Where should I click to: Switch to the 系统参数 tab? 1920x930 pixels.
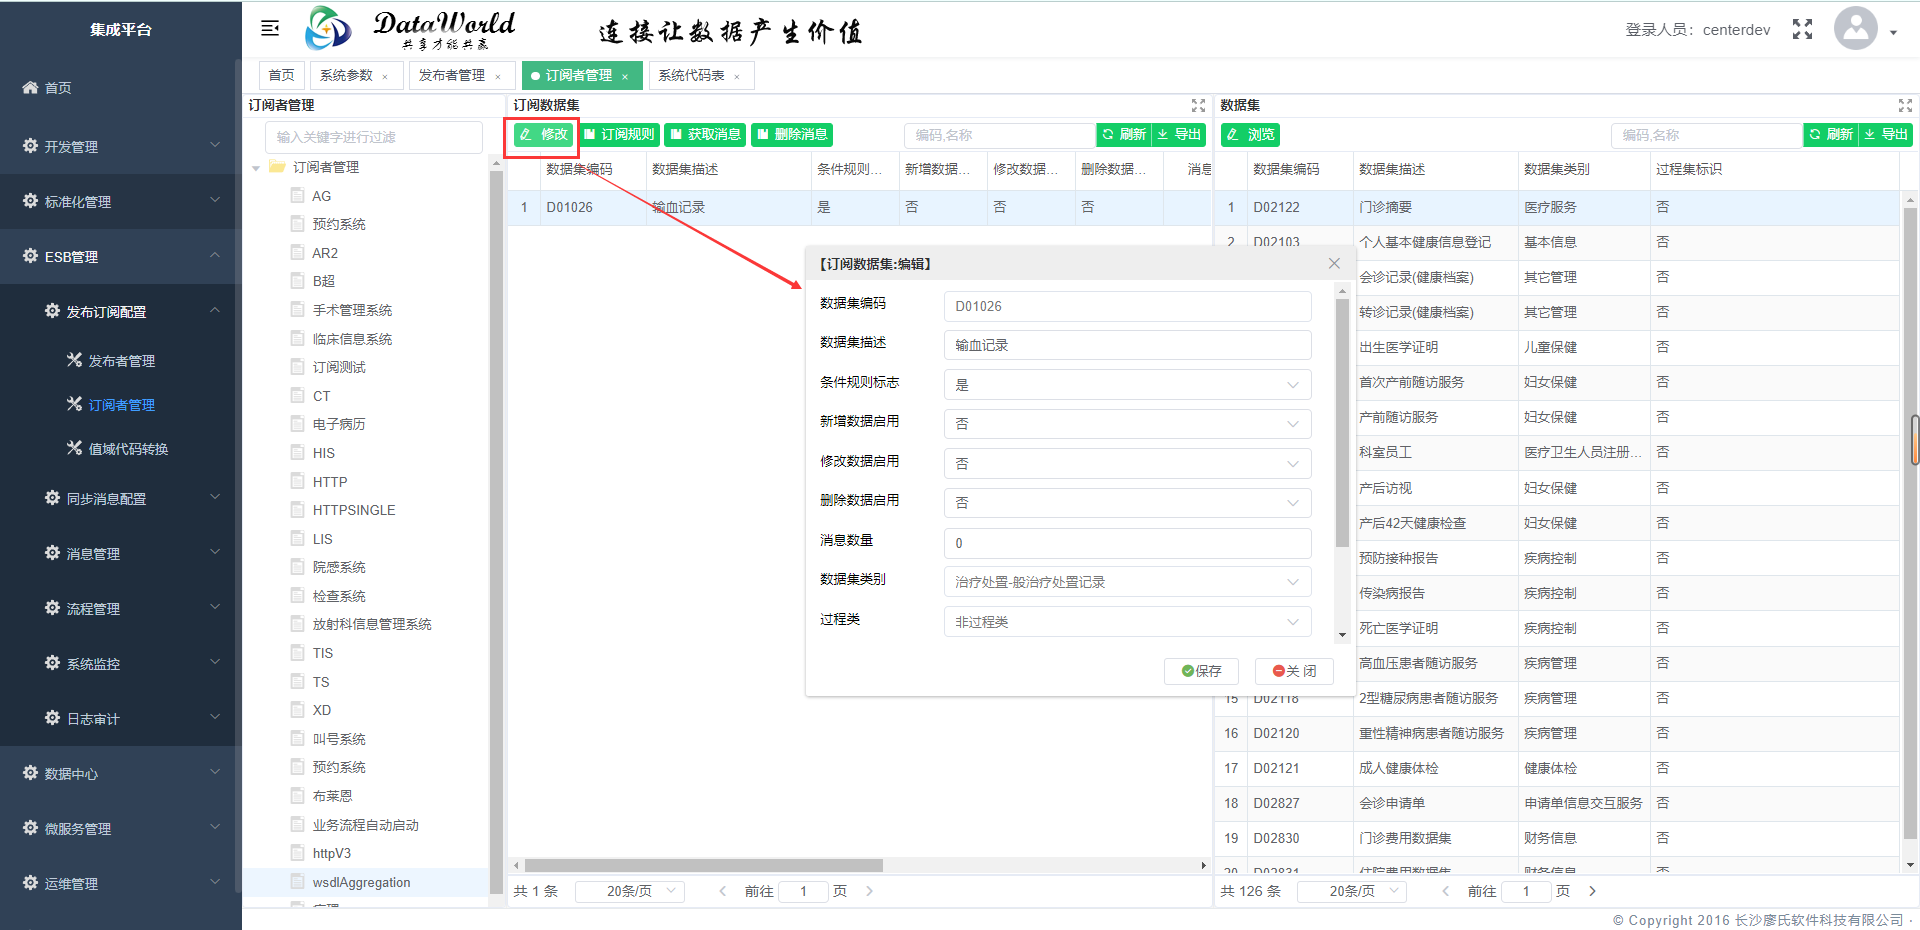click(x=355, y=75)
